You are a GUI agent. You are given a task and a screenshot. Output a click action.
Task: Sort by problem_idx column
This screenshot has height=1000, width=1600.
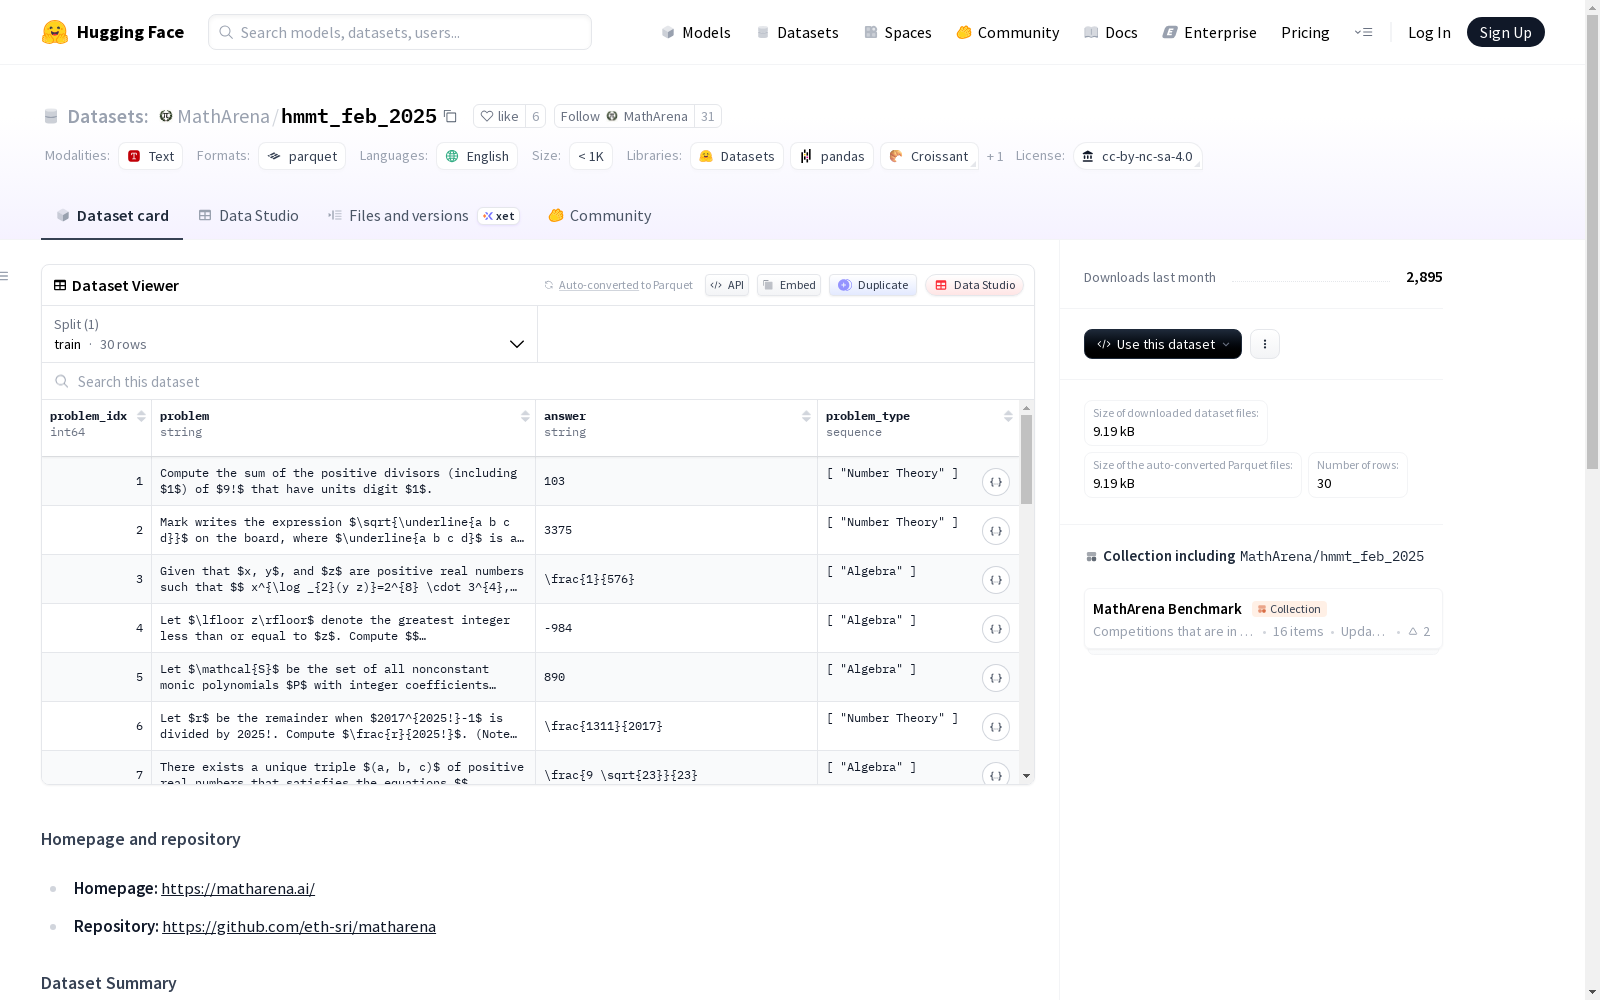pyautogui.click(x=141, y=416)
